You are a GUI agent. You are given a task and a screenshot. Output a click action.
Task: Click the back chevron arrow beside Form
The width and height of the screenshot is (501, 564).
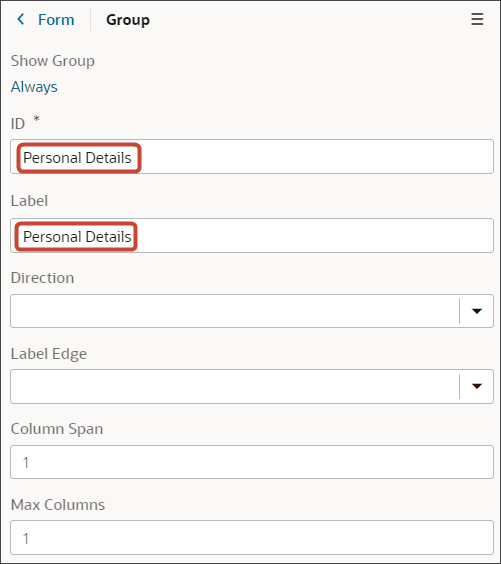[x=21, y=19]
